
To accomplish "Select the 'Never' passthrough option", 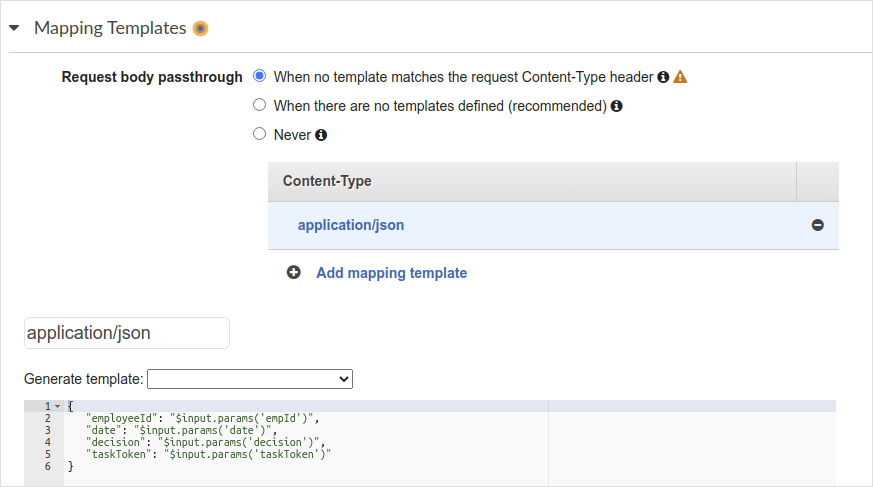I will (259, 134).
